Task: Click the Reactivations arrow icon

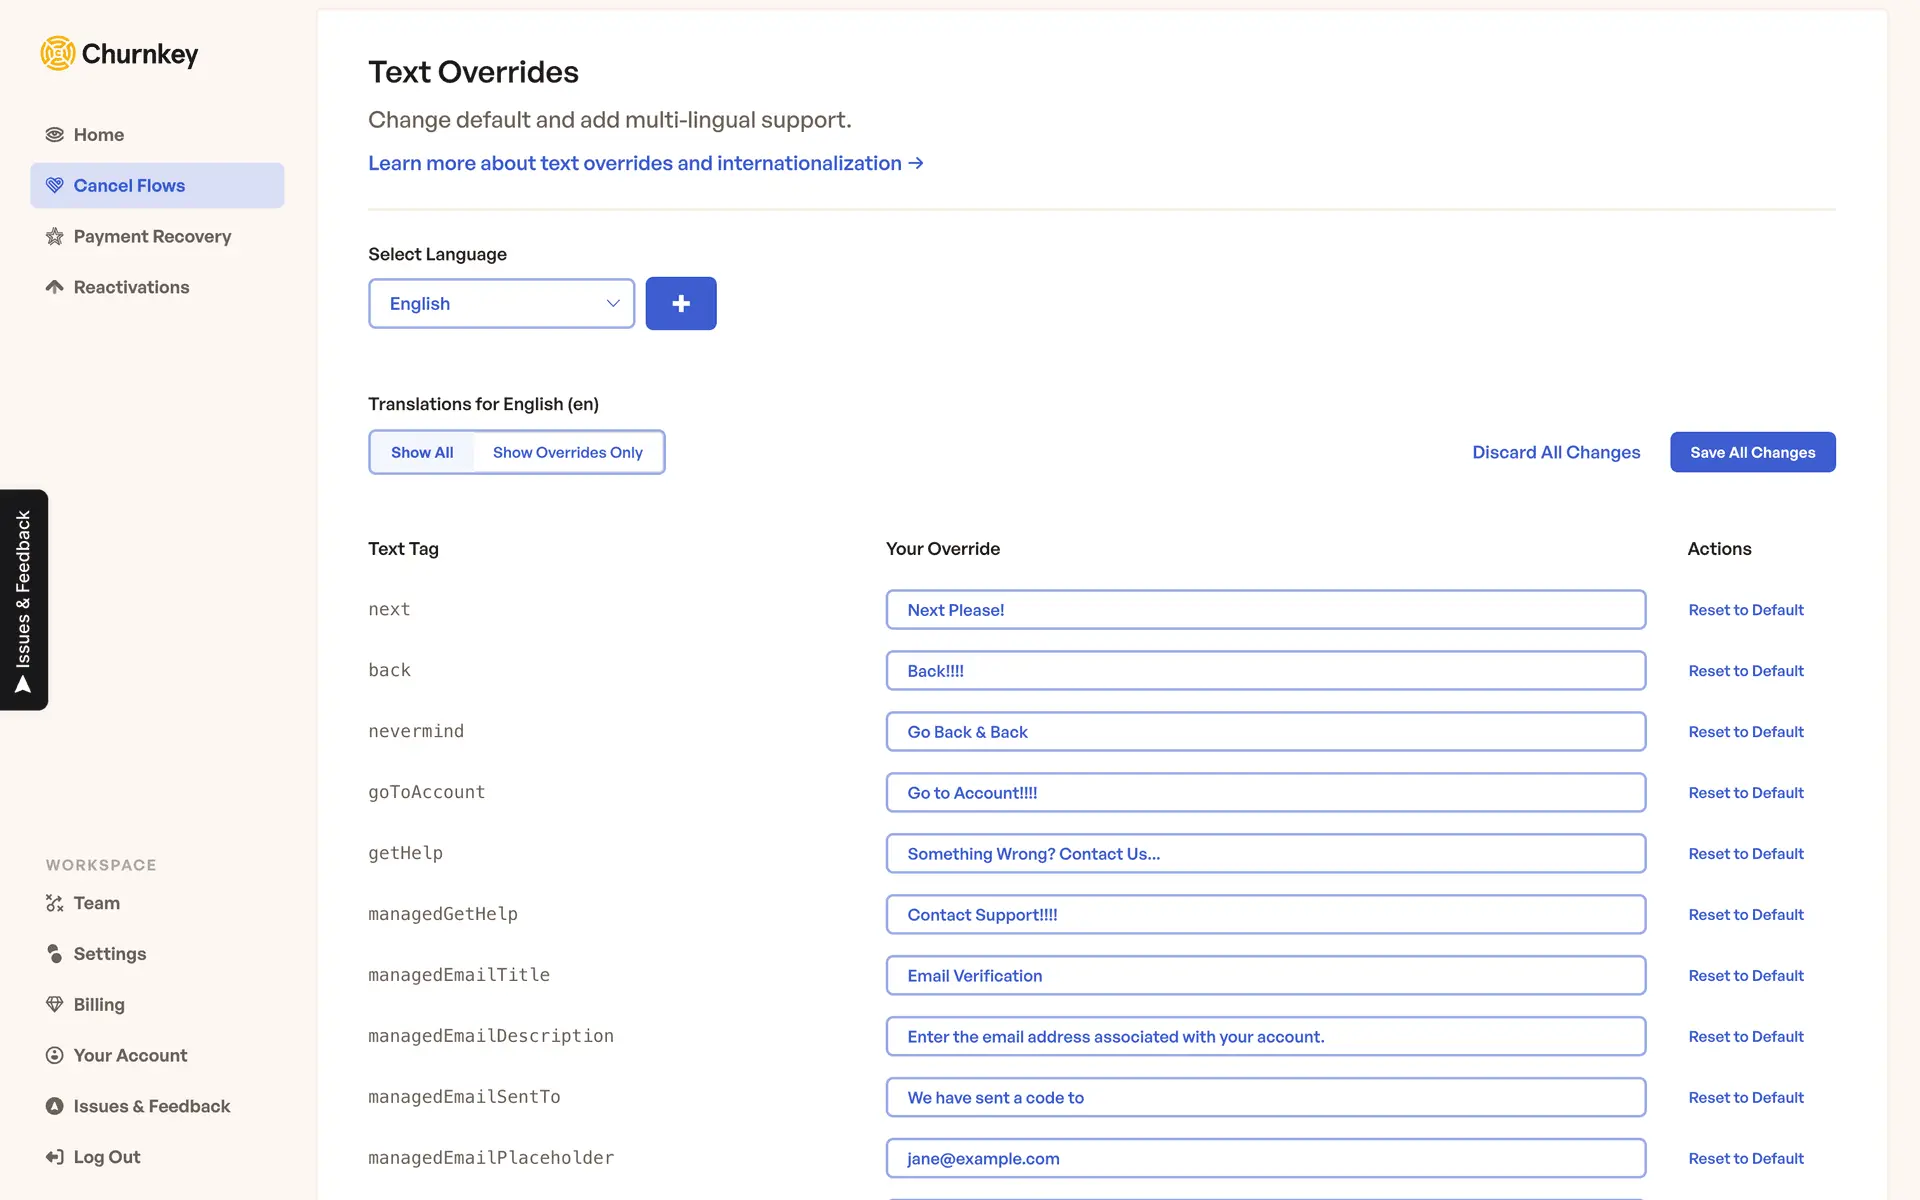Action: pyautogui.click(x=55, y=288)
